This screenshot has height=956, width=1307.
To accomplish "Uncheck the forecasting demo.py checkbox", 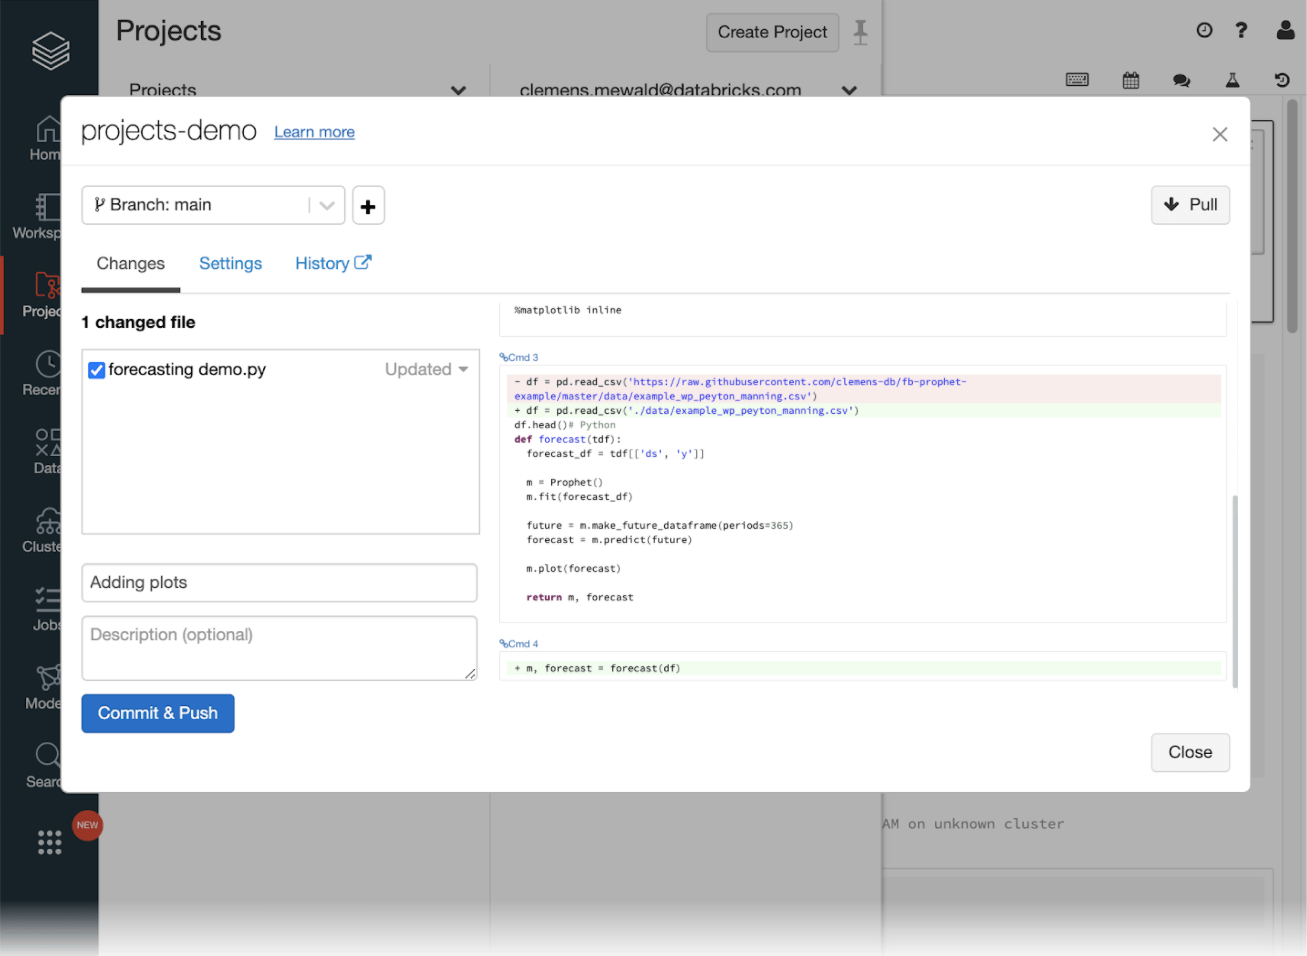I will (97, 370).
